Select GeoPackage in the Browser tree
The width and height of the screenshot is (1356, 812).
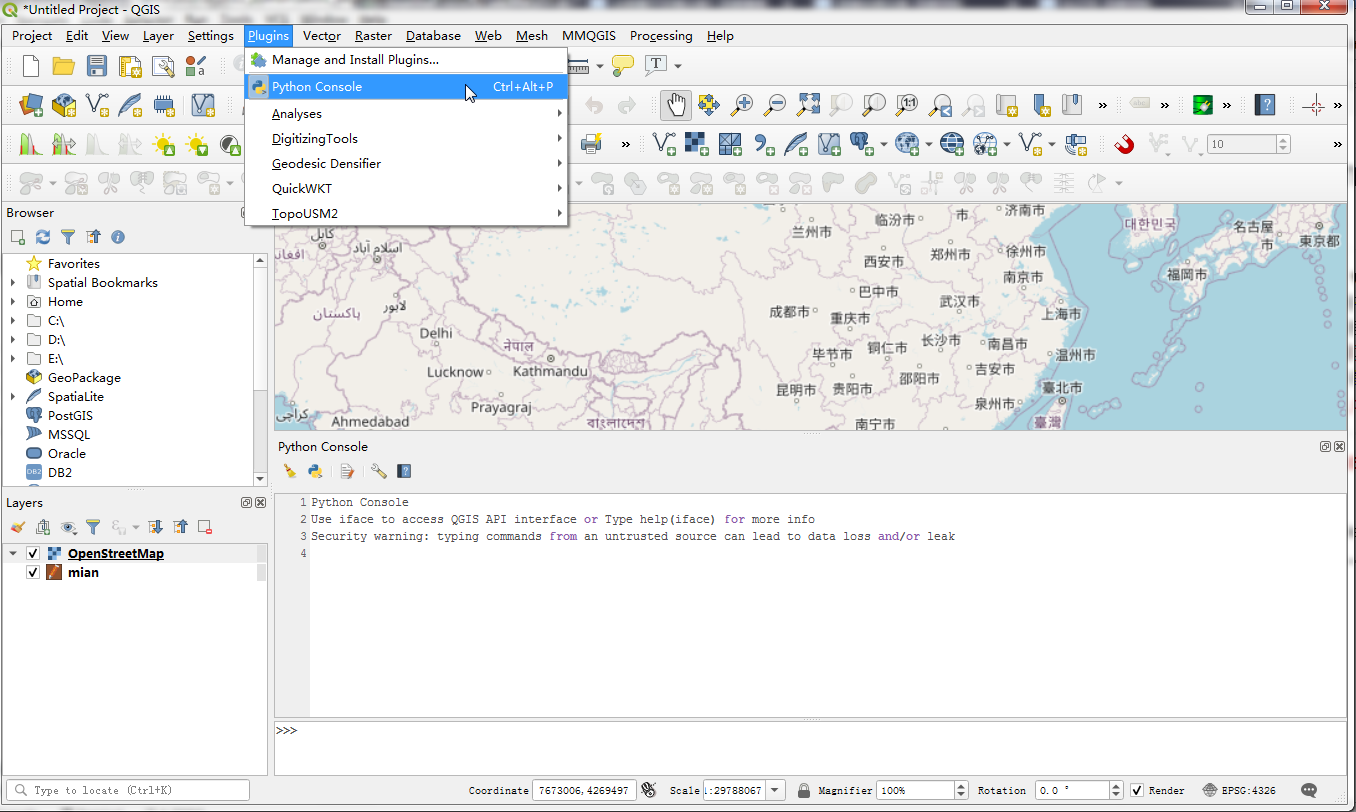pos(84,378)
